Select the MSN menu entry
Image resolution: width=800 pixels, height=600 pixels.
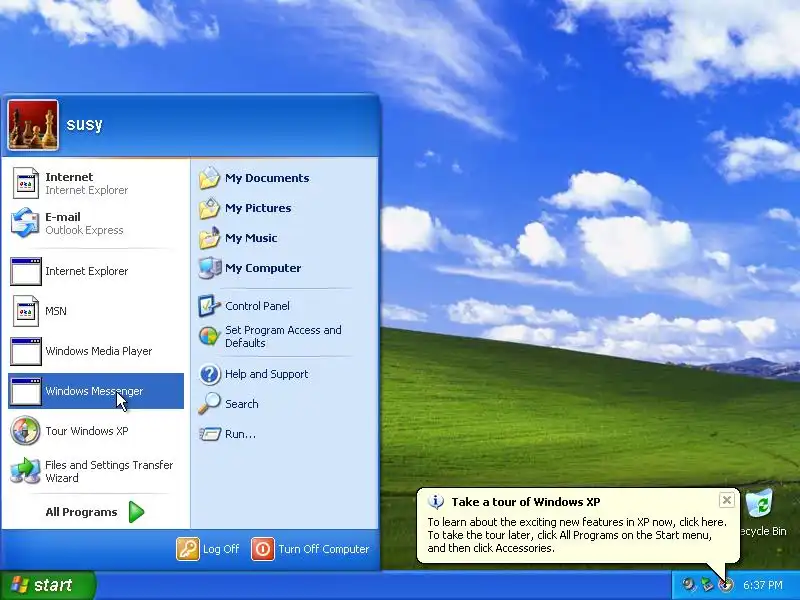[x=96, y=311]
